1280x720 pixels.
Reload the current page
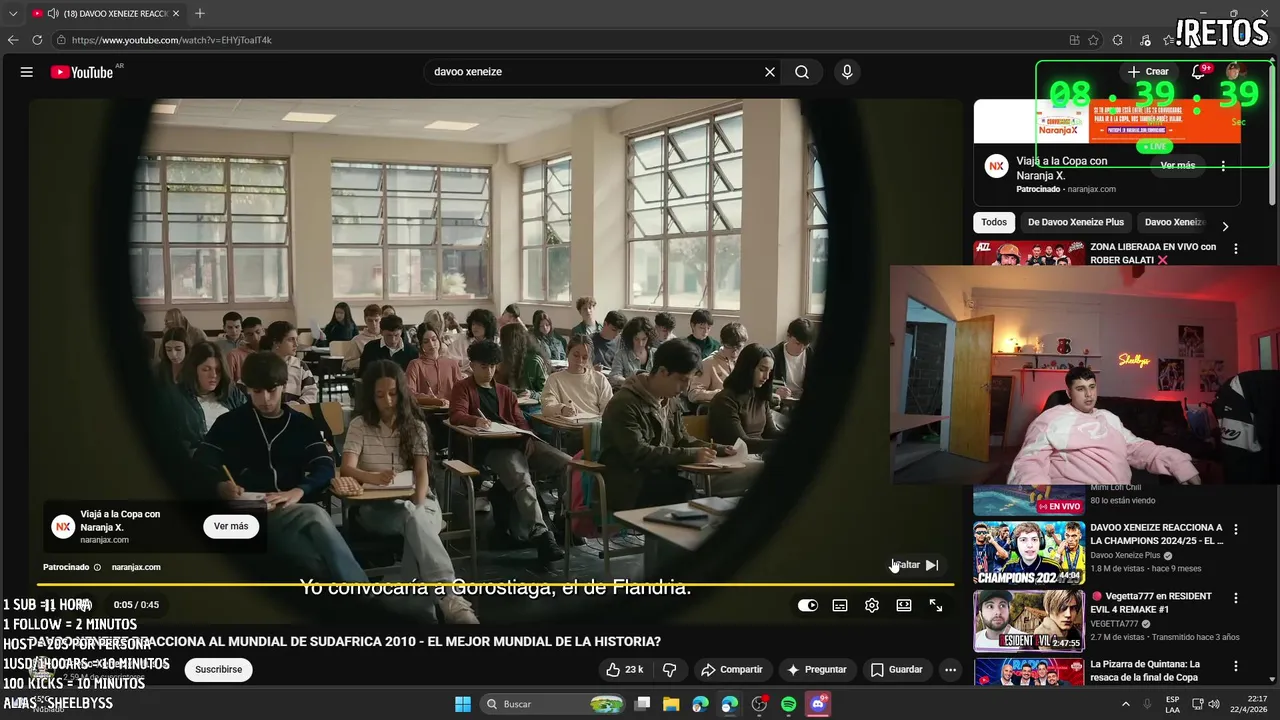tap(37, 40)
